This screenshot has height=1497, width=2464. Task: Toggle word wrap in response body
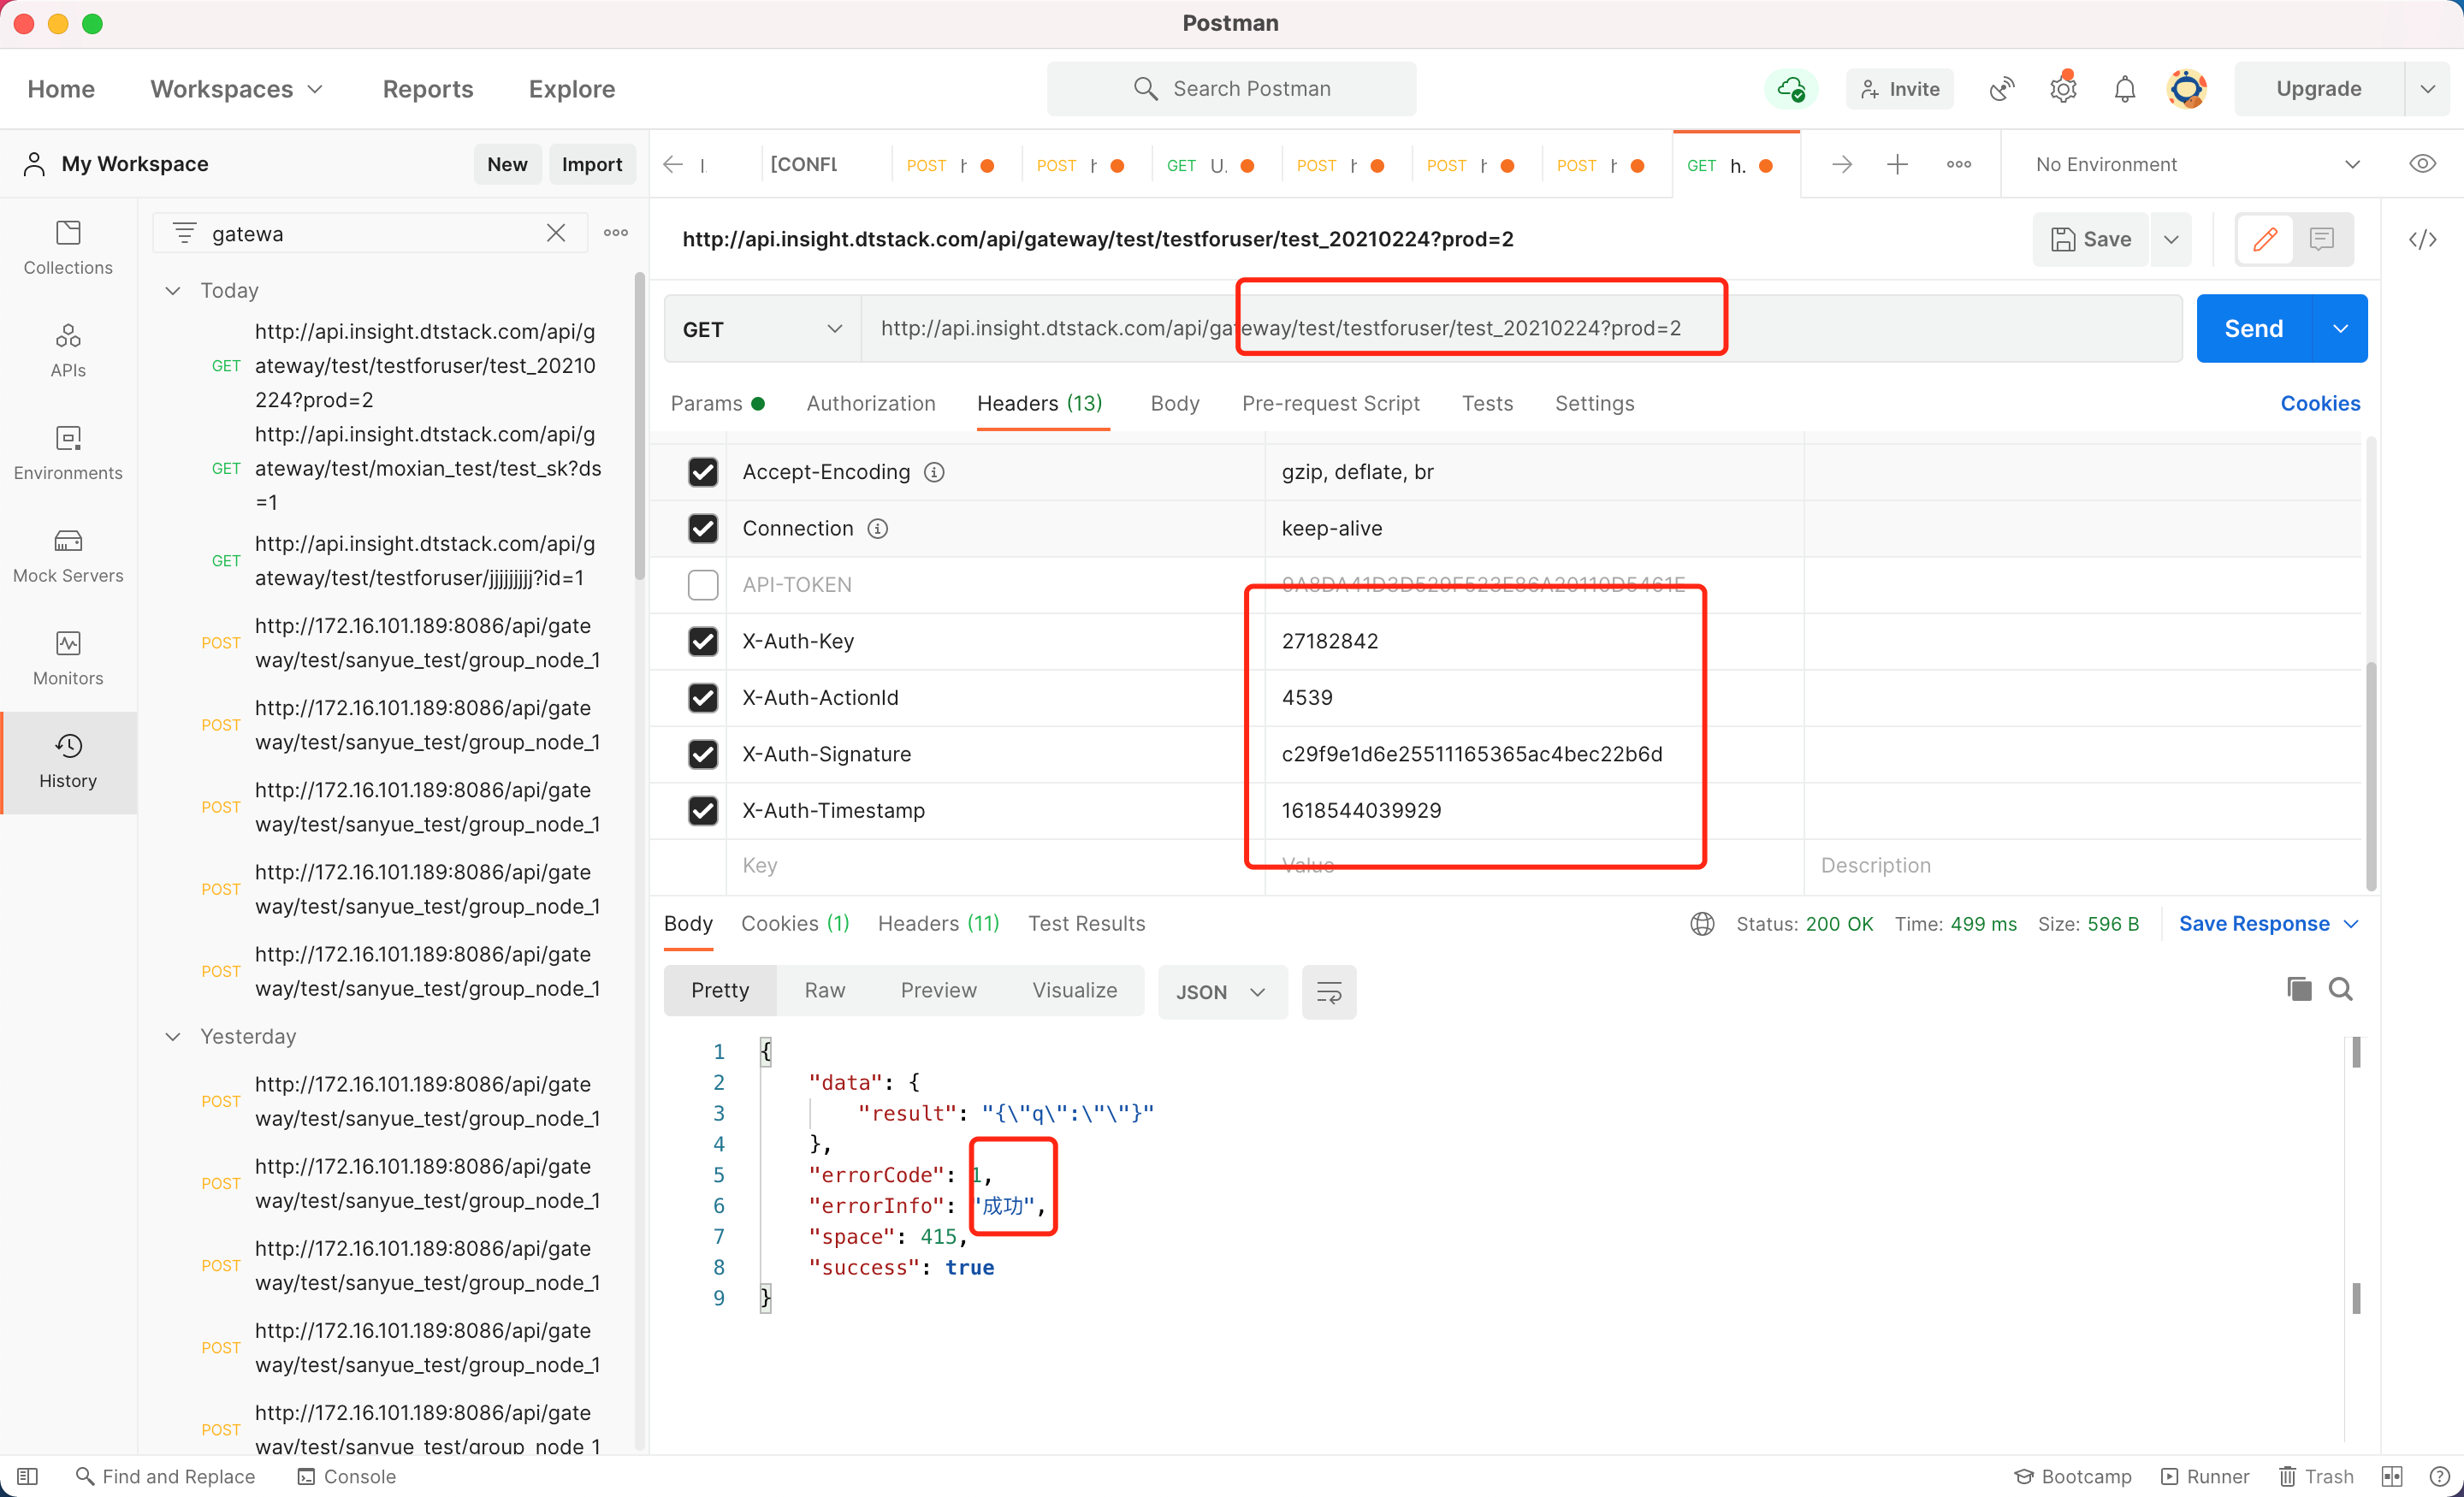tap(1329, 992)
